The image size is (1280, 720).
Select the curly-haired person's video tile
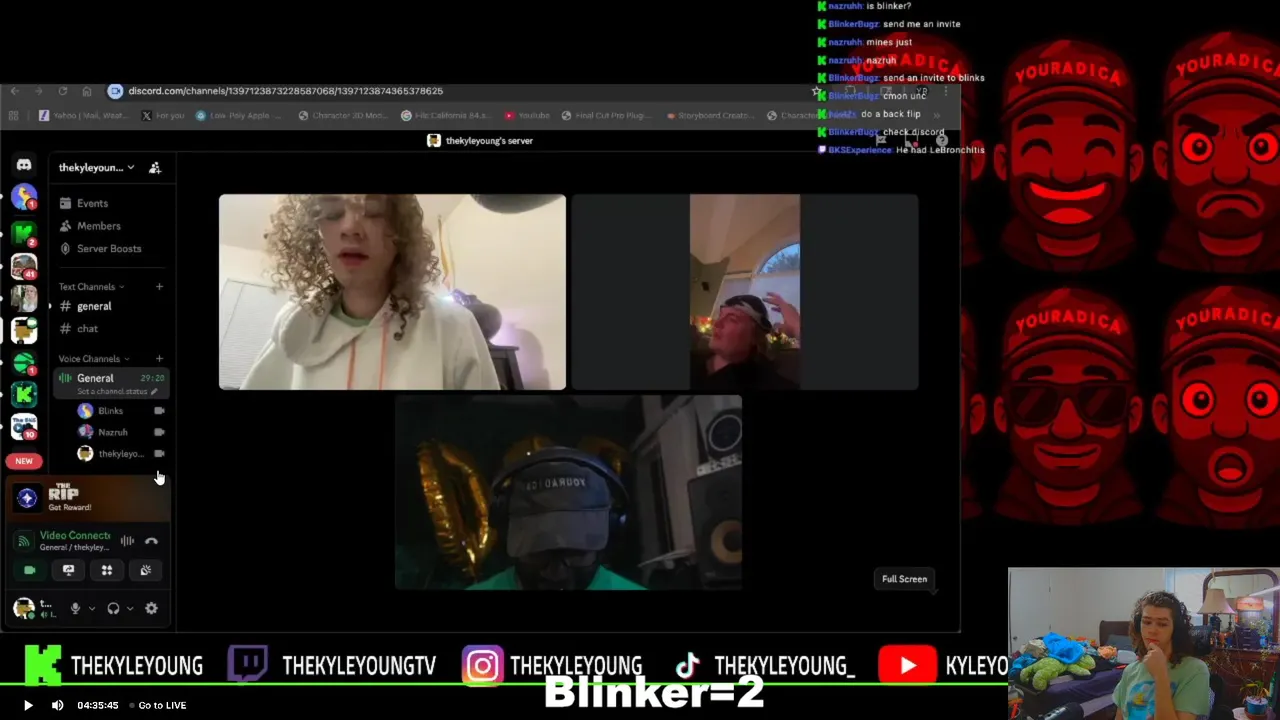coord(392,292)
